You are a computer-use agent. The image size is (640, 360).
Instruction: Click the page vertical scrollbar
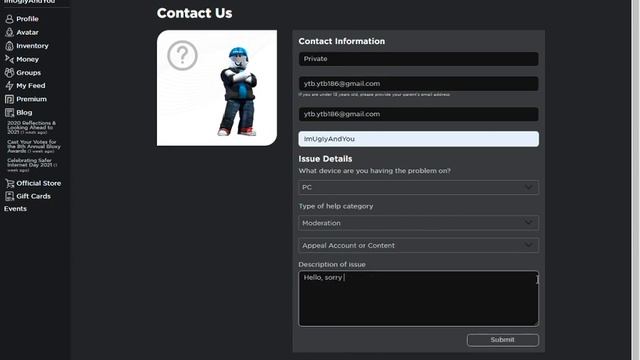coord(636,180)
